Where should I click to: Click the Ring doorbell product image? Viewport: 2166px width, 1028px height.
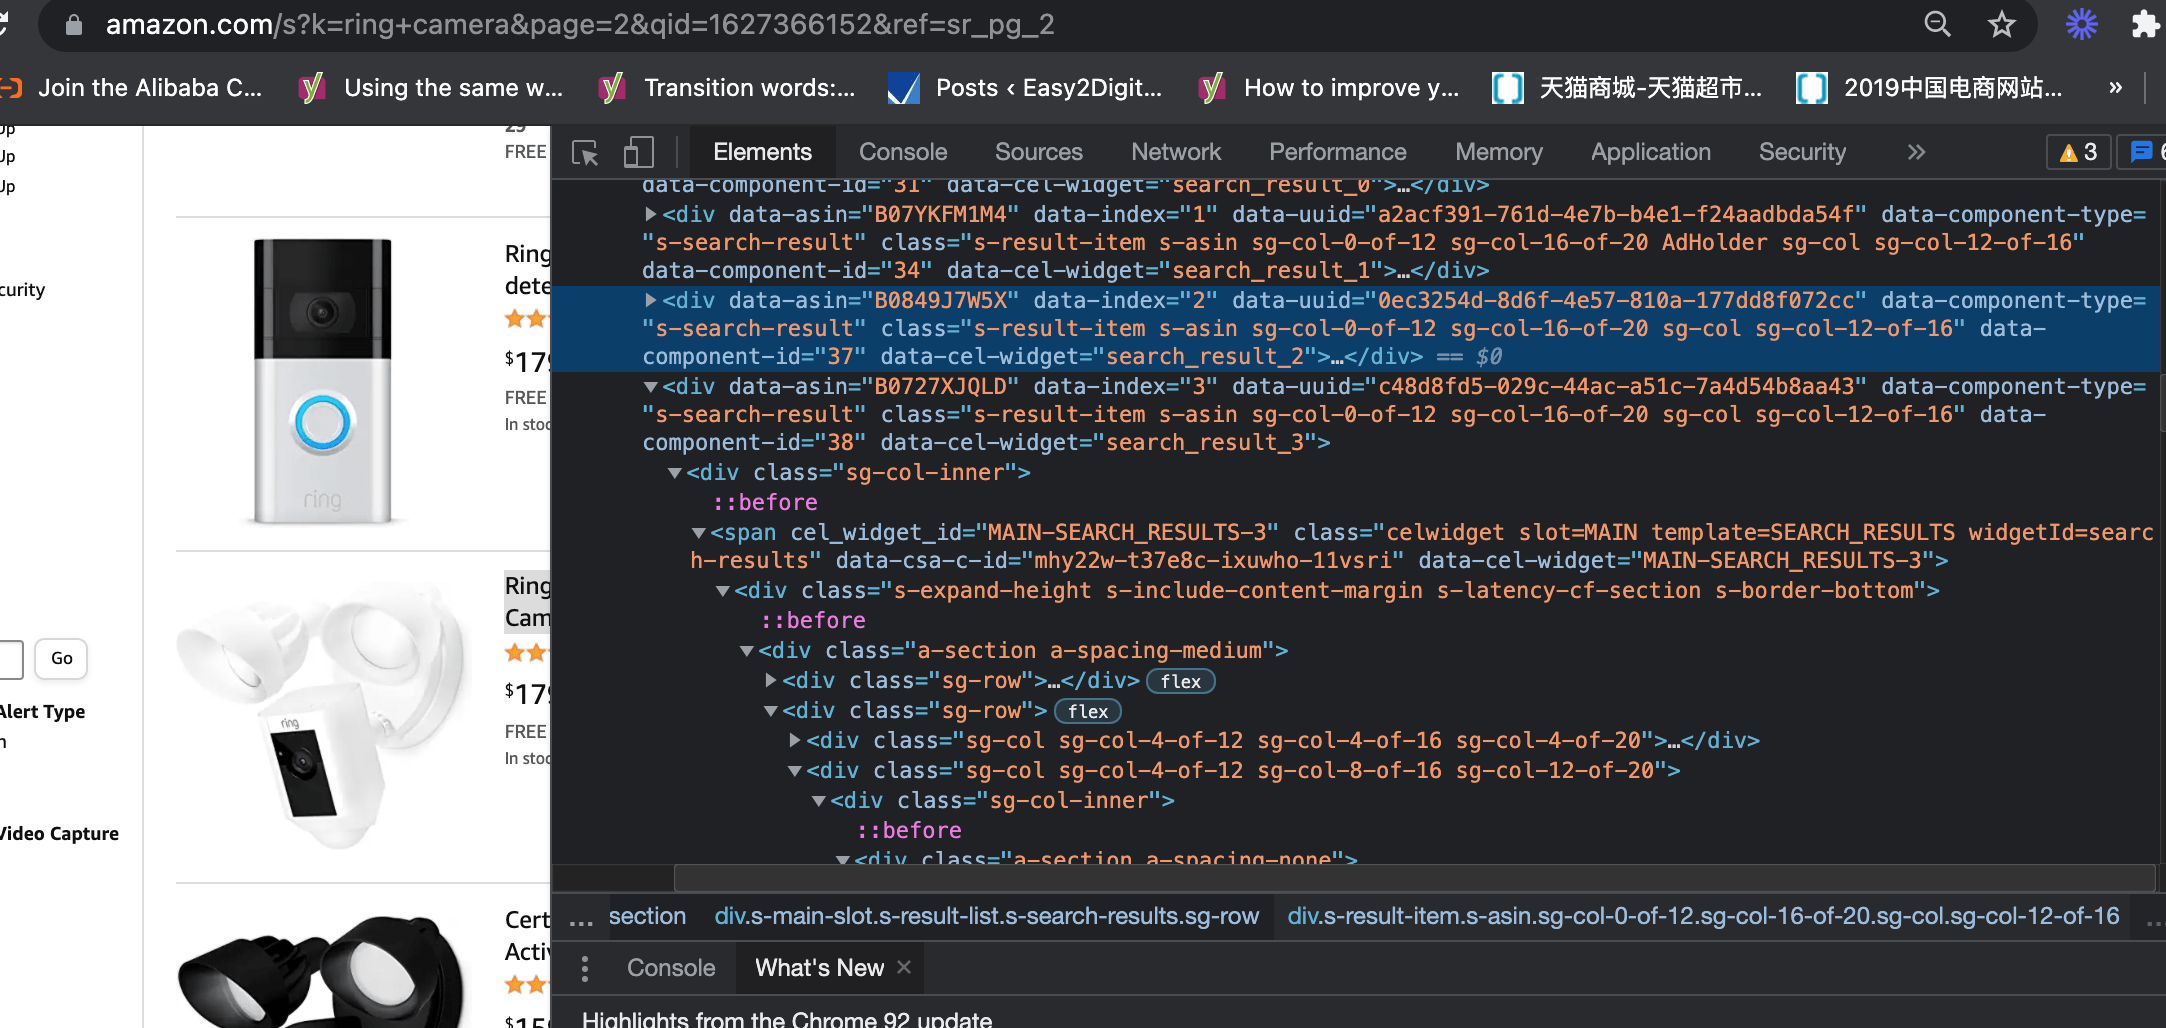[322, 381]
